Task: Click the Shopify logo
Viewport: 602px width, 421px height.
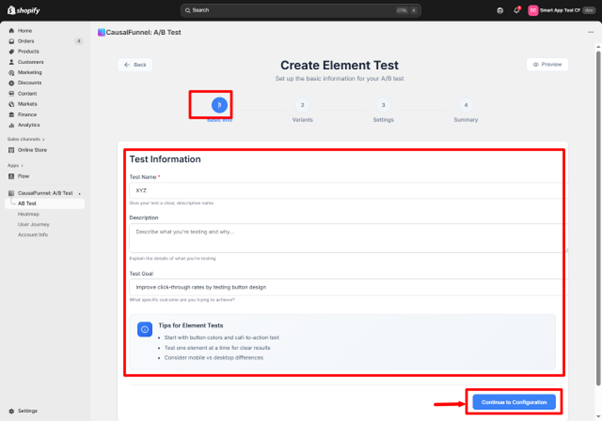Action: (25, 10)
